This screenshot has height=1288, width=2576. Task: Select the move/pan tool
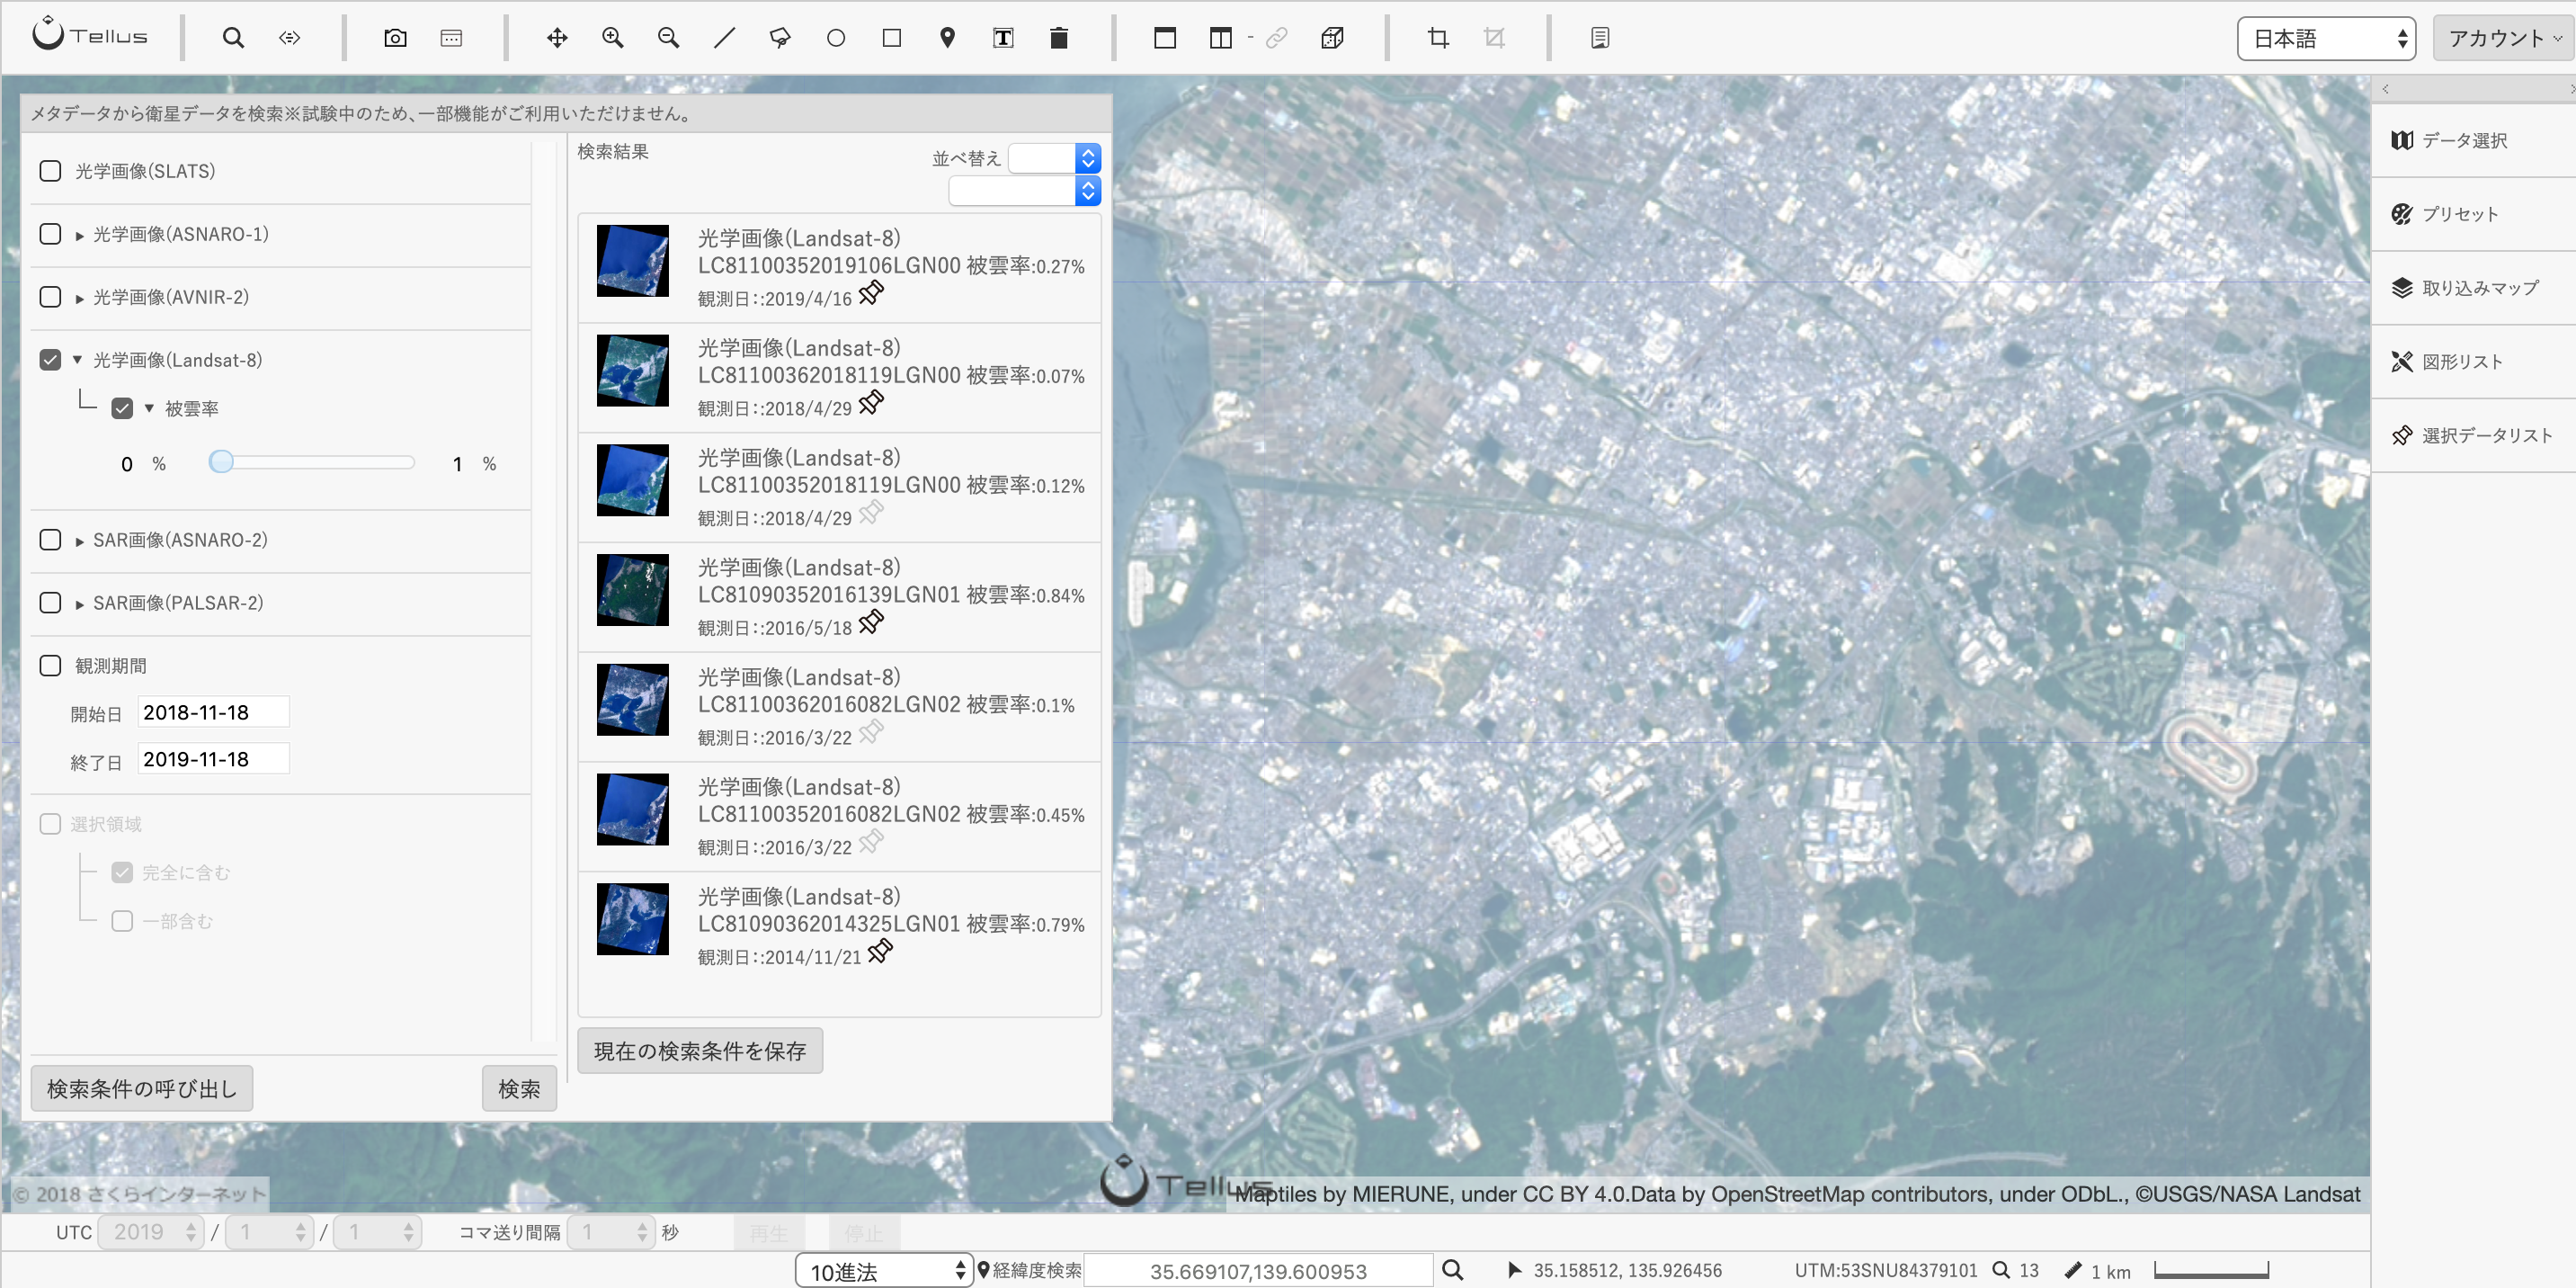tap(557, 38)
